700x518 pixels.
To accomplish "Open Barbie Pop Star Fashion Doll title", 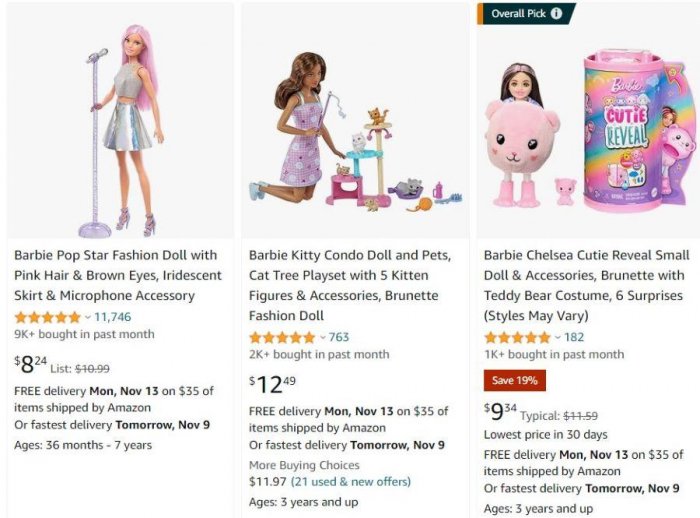I will [x=116, y=275].
